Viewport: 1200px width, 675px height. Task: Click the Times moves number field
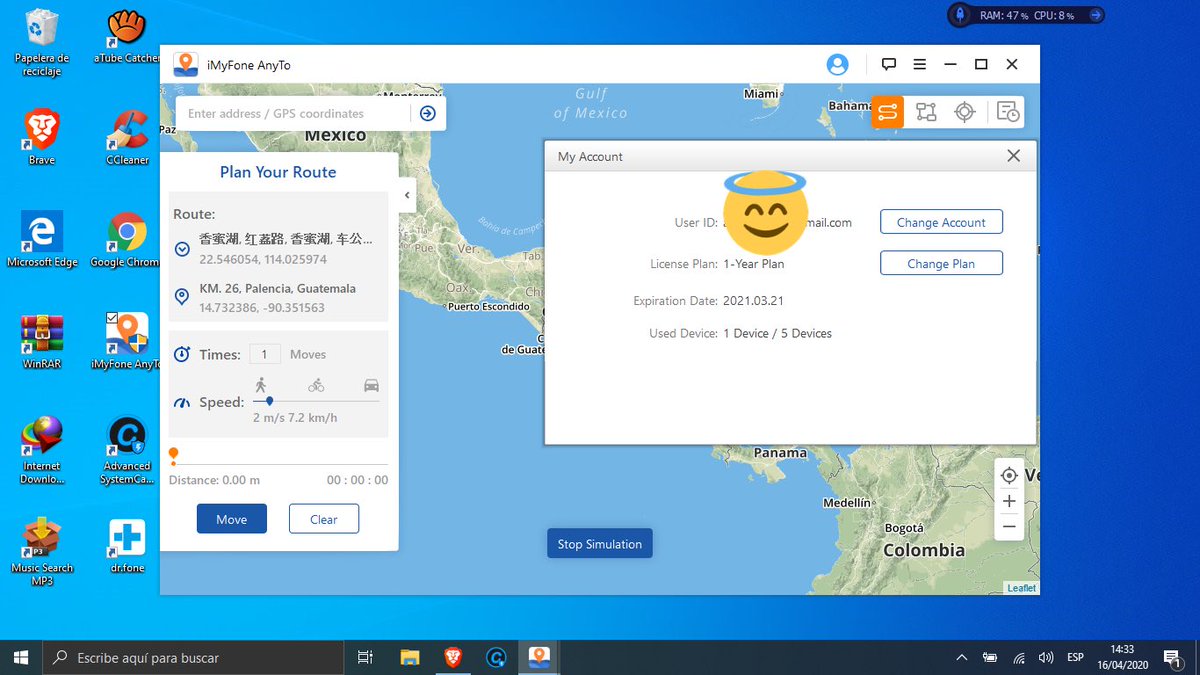pyautogui.click(x=265, y=354)
